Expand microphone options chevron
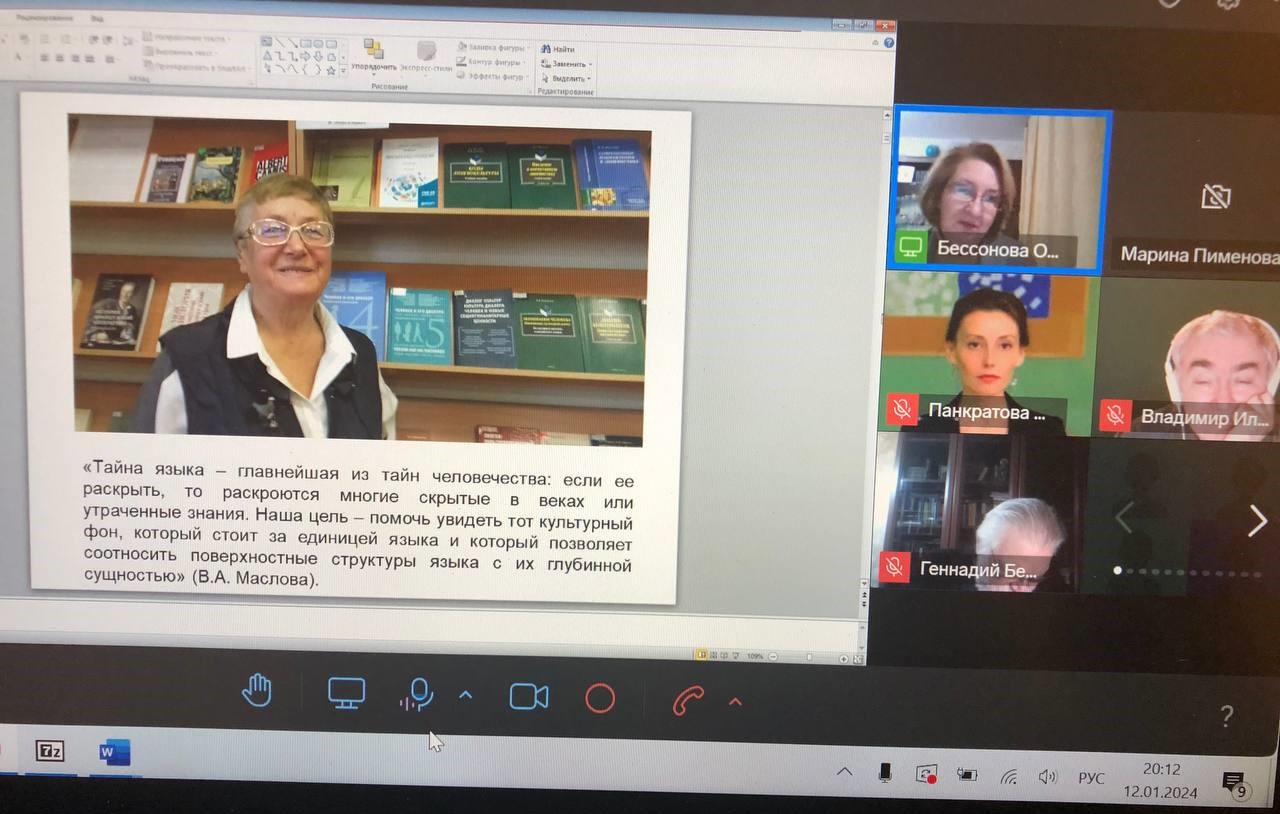The image size is (1280, 814). coord(465,696)
